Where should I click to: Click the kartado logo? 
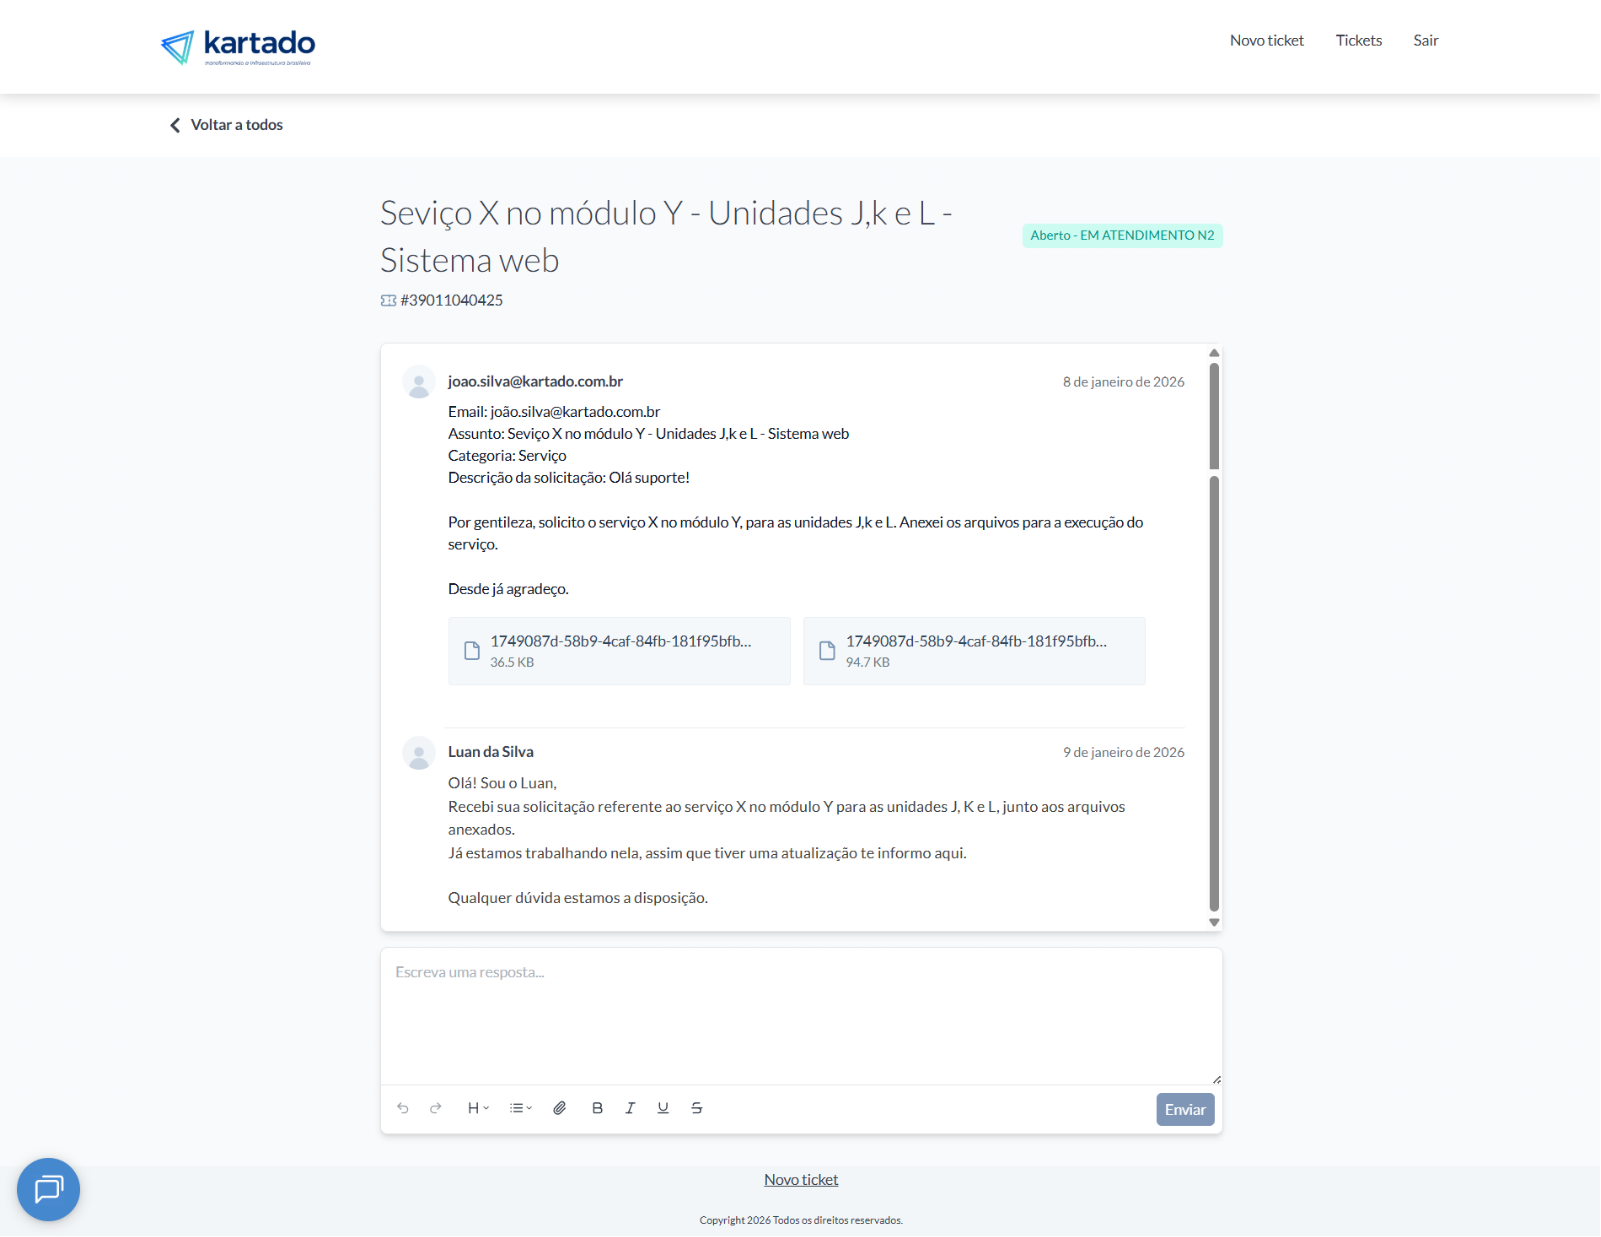click(238, 46)
